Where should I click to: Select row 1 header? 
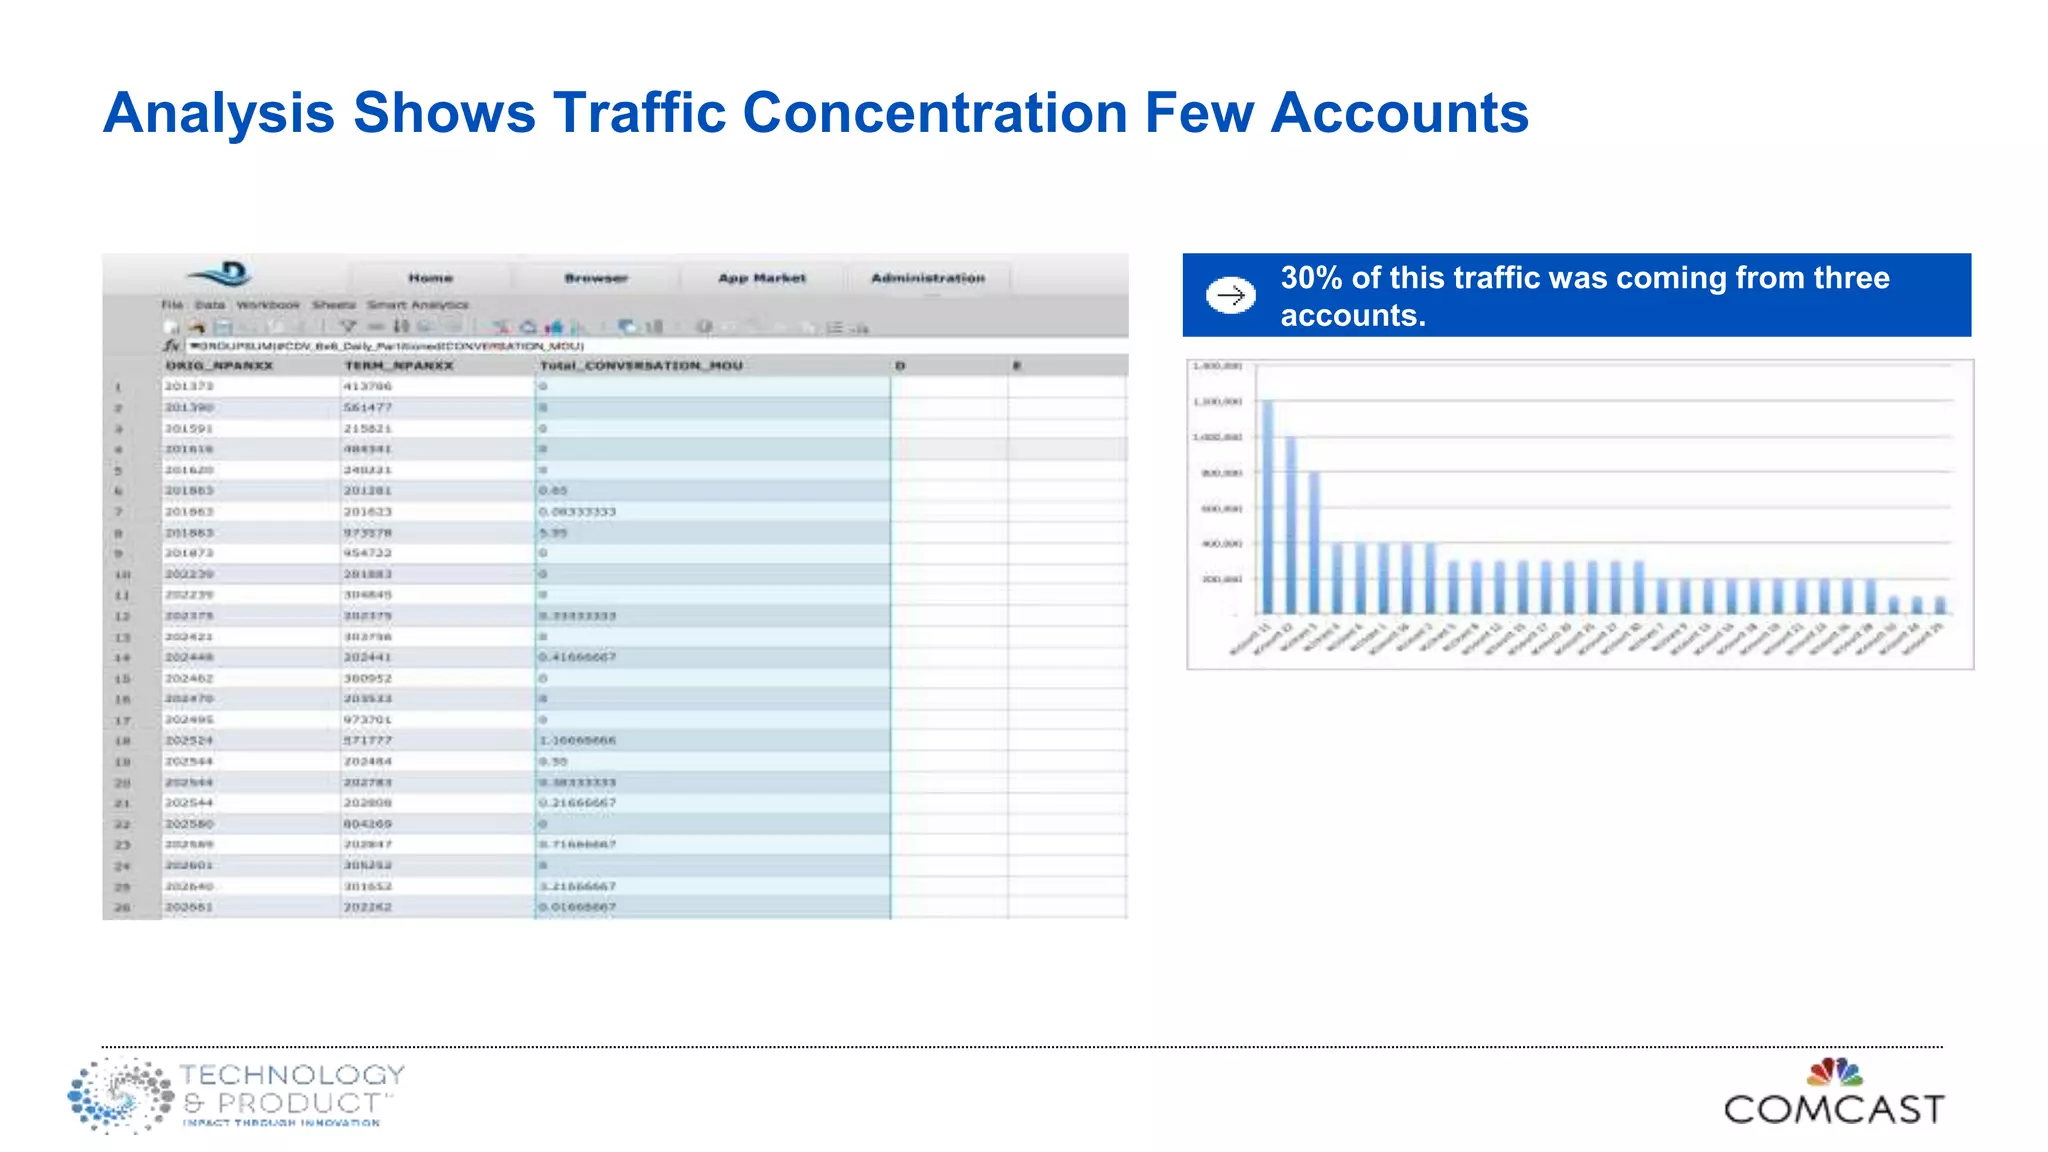click(131, 387)
